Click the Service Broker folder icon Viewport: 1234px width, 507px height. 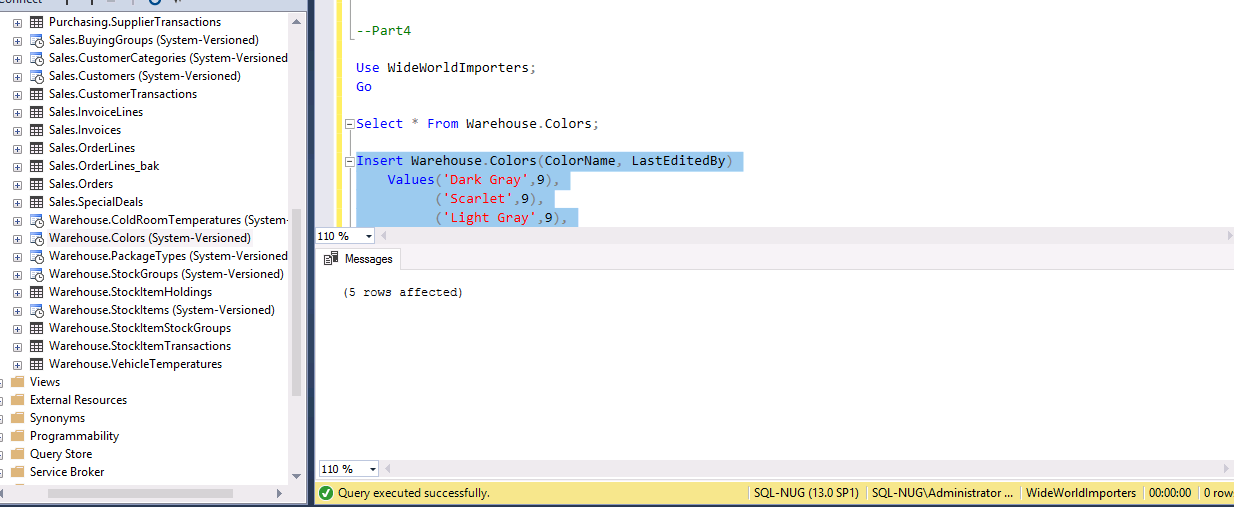[x=17, y=472]
